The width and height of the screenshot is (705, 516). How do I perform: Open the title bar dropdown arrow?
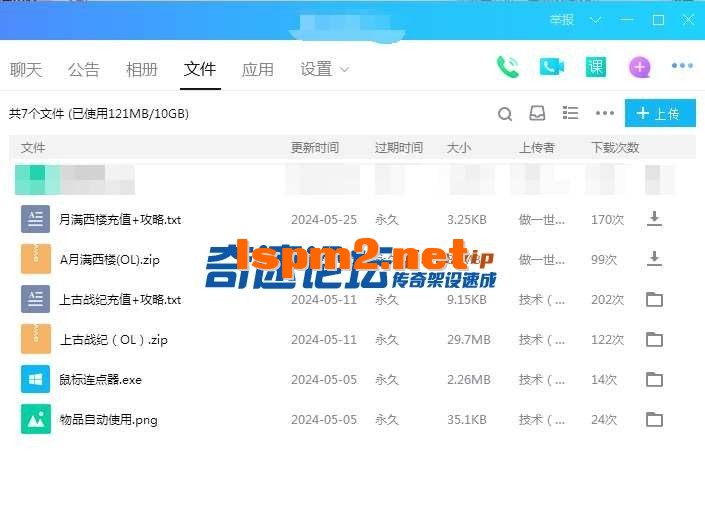[x=596, y=19]
